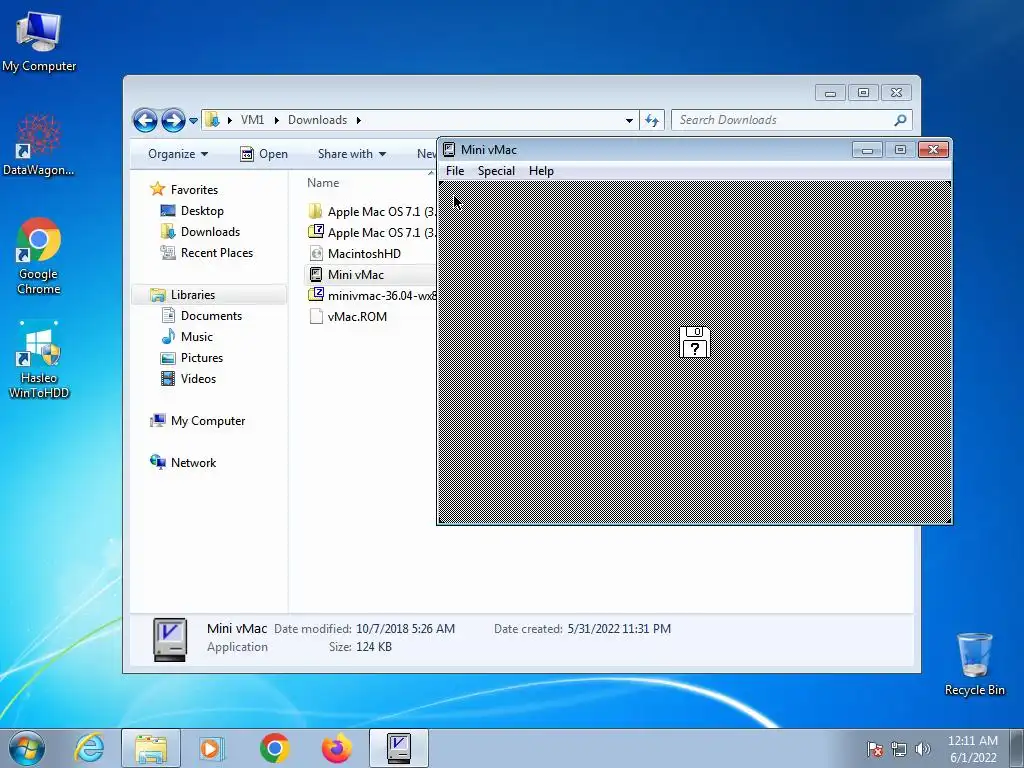Open the Special menu in Mini vMac

point(496,170)
